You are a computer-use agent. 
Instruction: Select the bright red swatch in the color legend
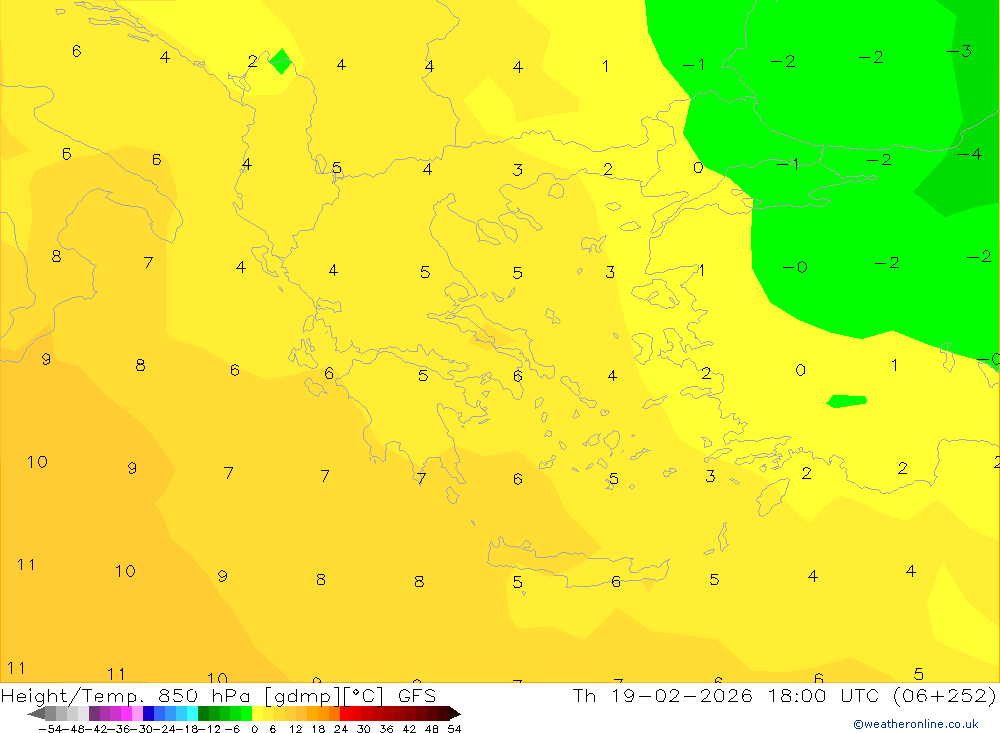tap(345, 713)
